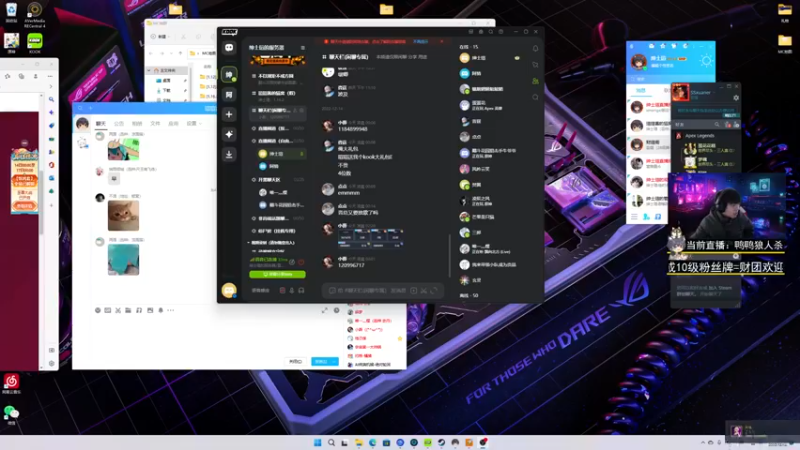This screenshot has height=450, width=800.
Task: Switch to 聊天 tab in QQ group window
Action: click(x=101, y=123)
